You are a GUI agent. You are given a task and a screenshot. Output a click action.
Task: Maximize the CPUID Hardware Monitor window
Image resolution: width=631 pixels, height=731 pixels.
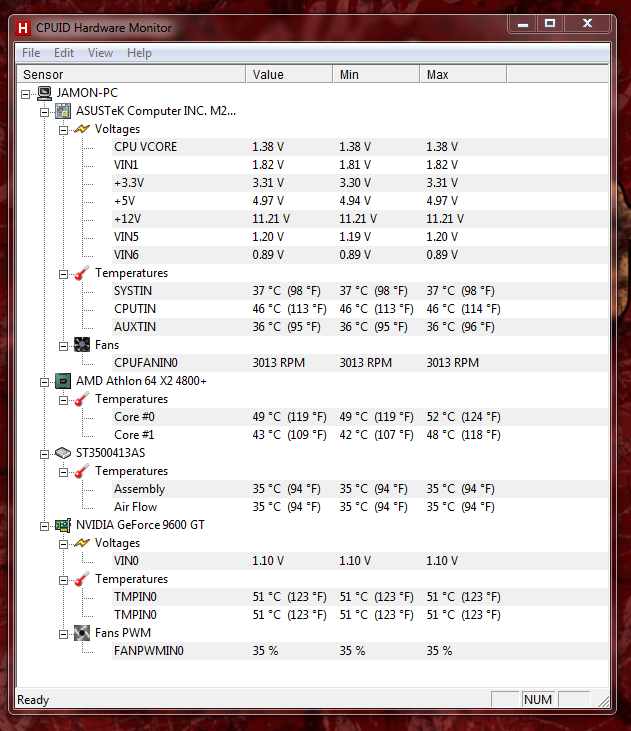550,24
